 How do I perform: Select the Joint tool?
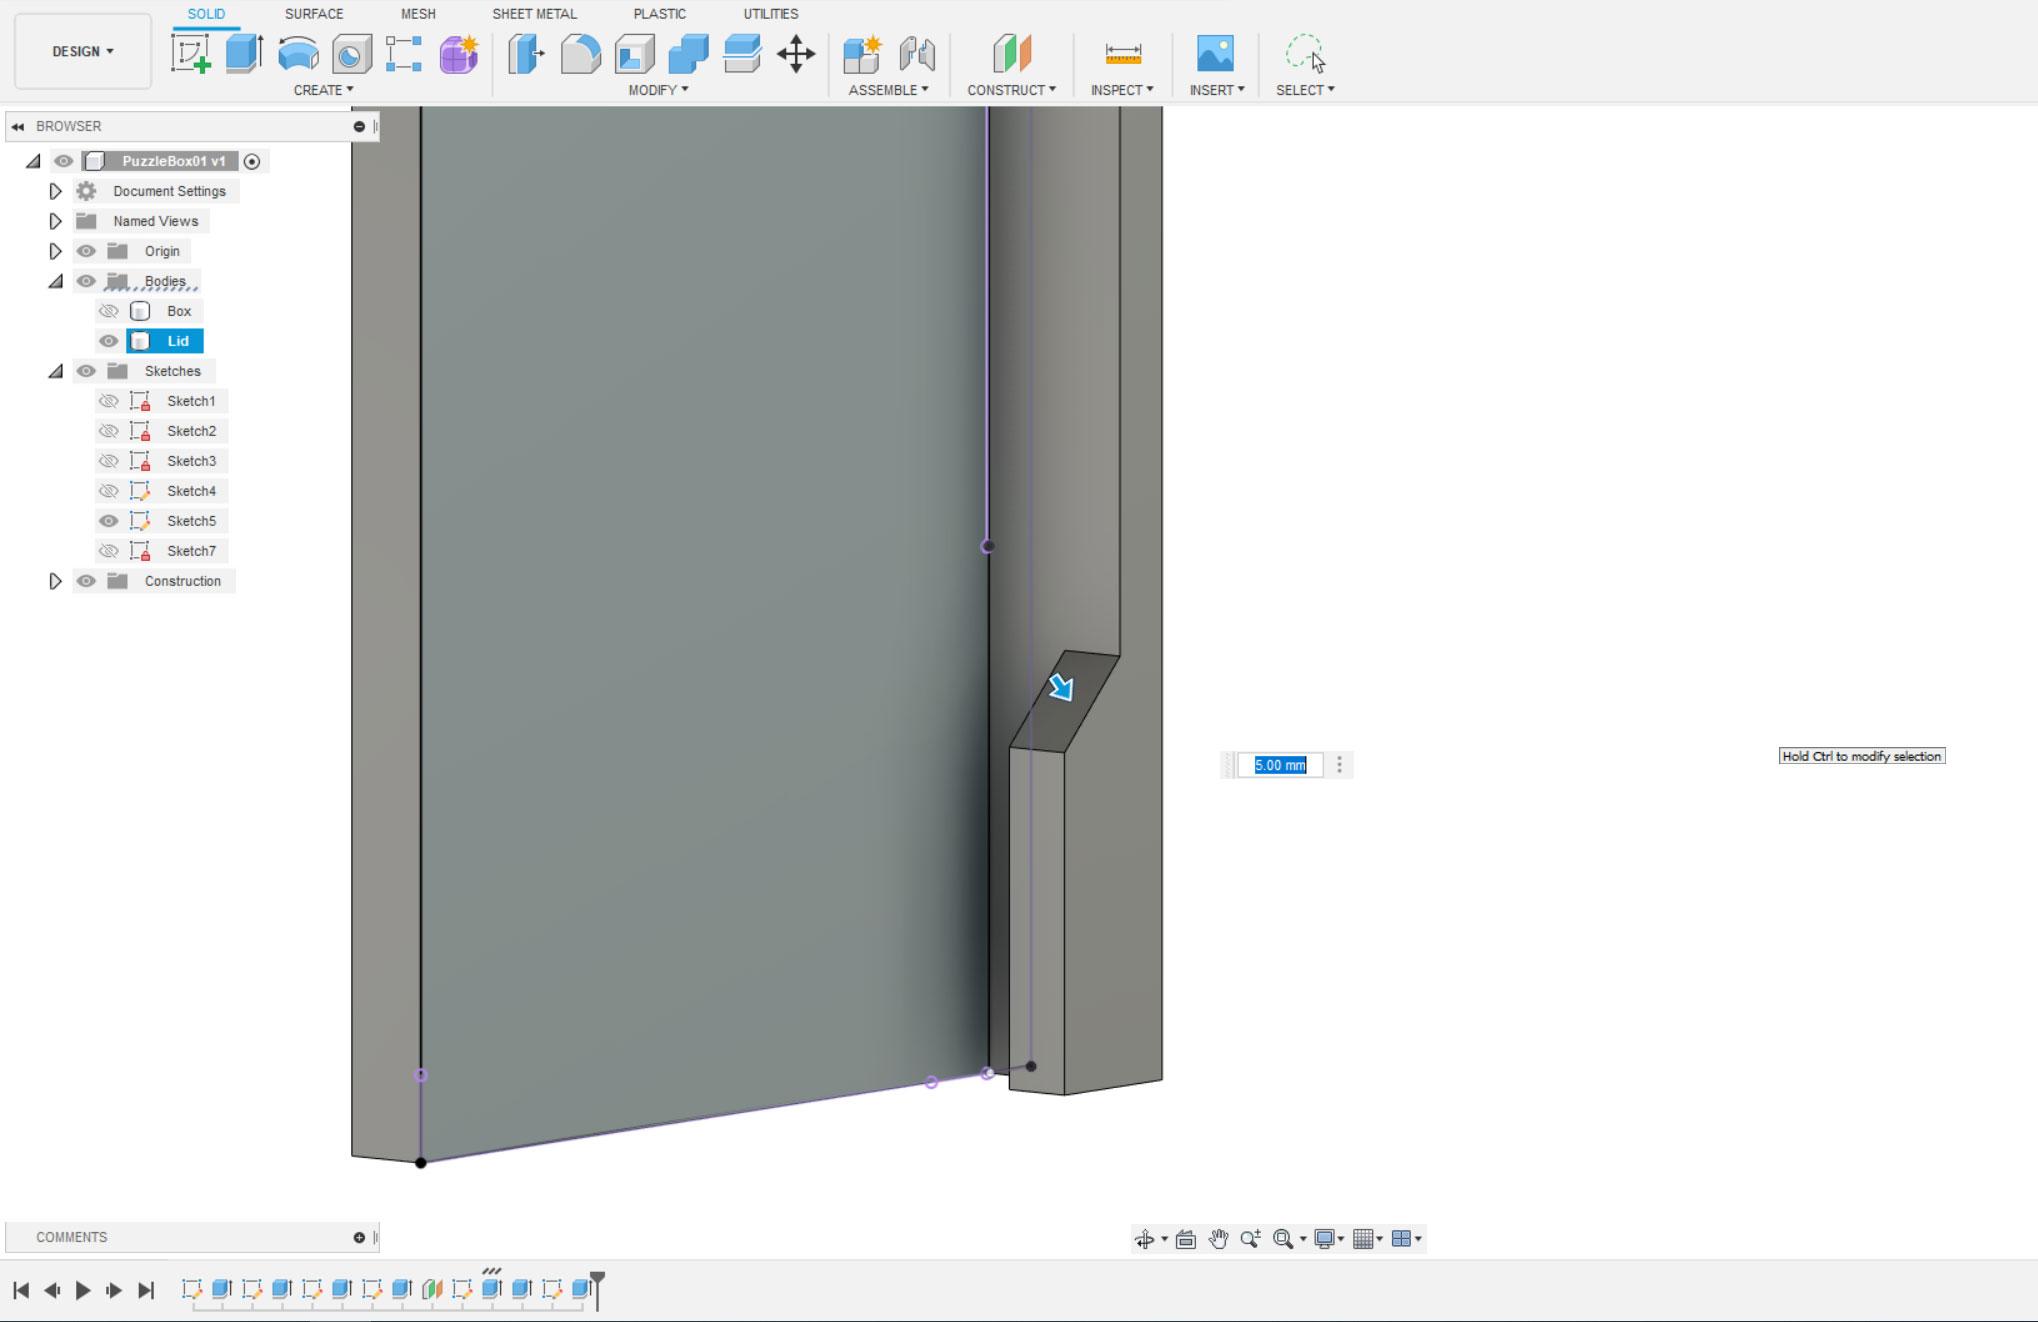tap(916, 54)
